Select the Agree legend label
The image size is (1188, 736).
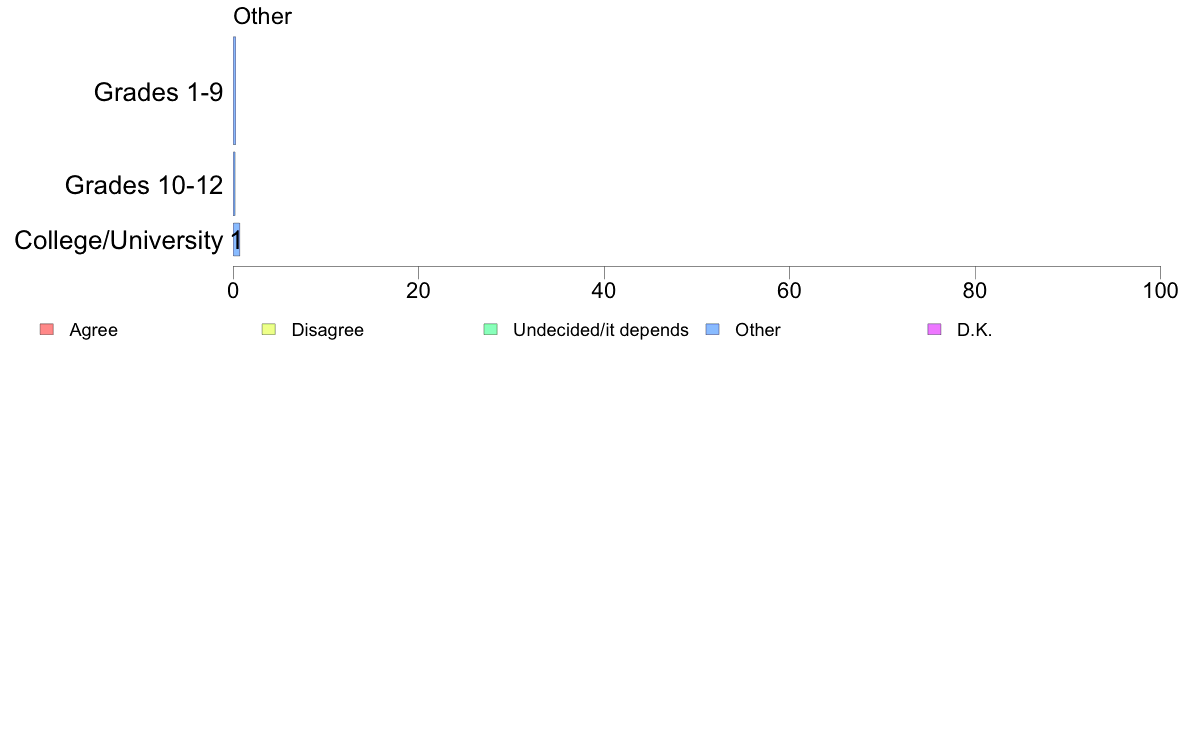[93, 330]
